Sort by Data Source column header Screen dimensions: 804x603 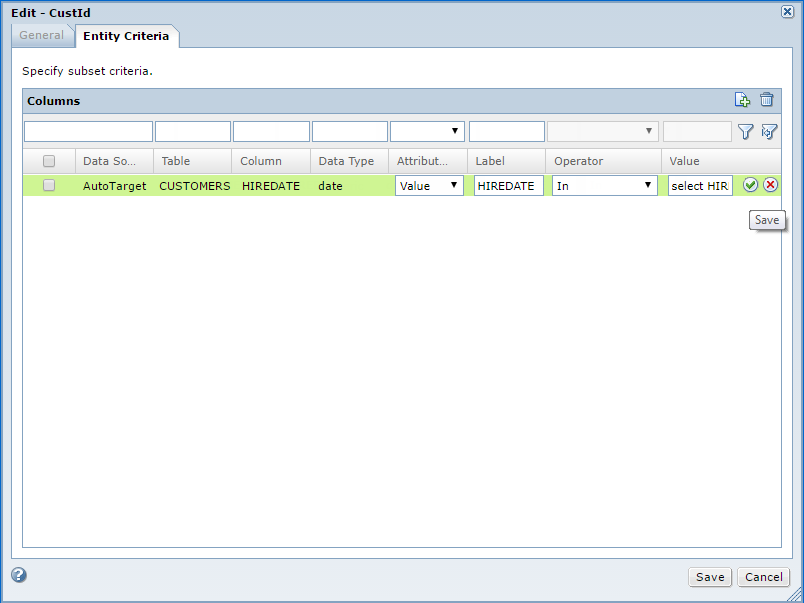(x=114, y=161)
